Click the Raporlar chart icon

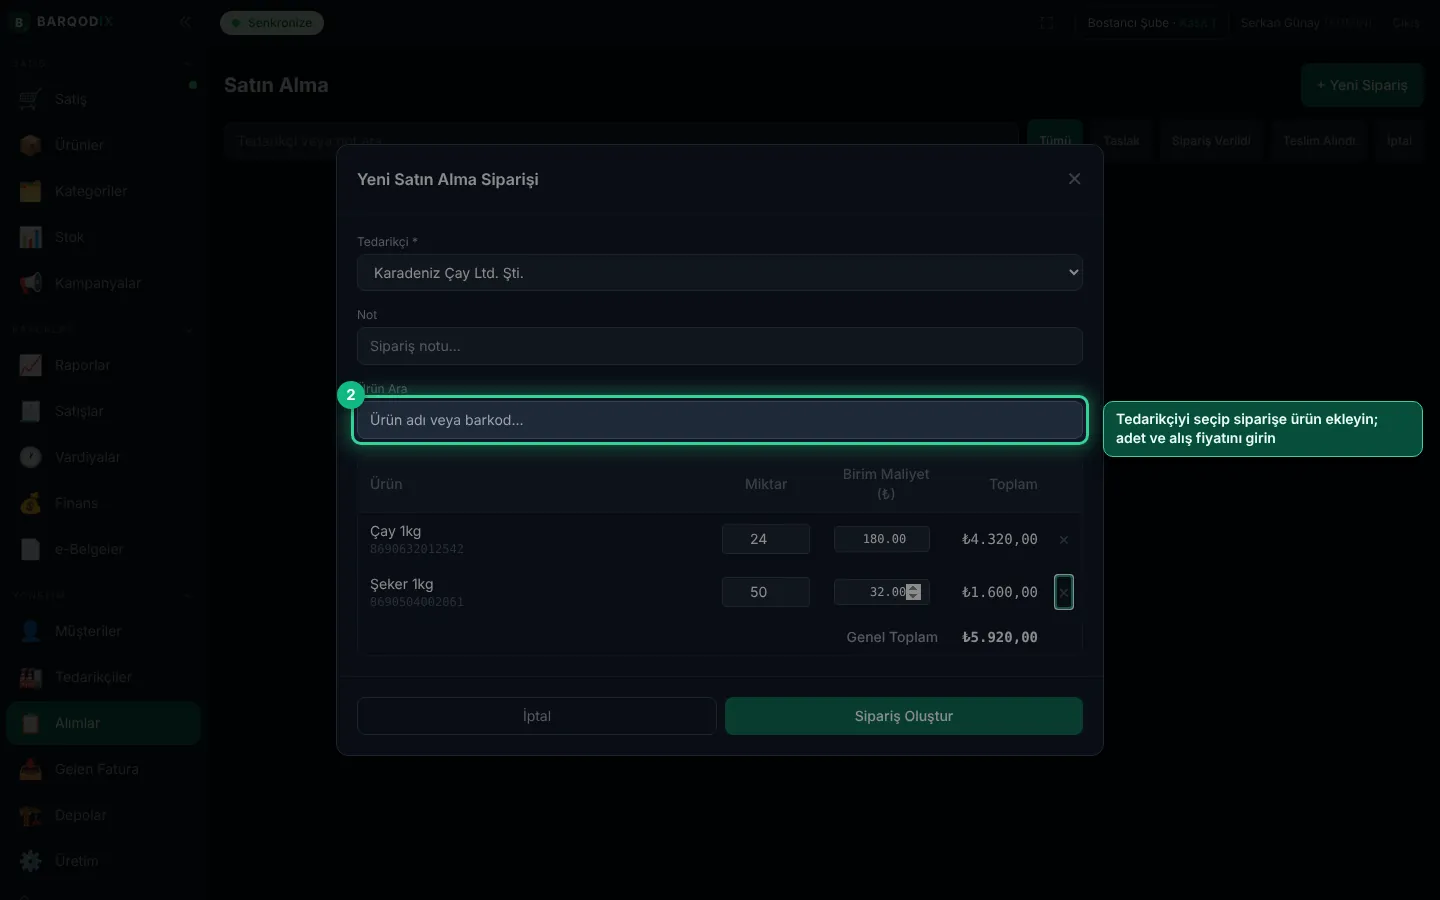click(x=31, y=365)
